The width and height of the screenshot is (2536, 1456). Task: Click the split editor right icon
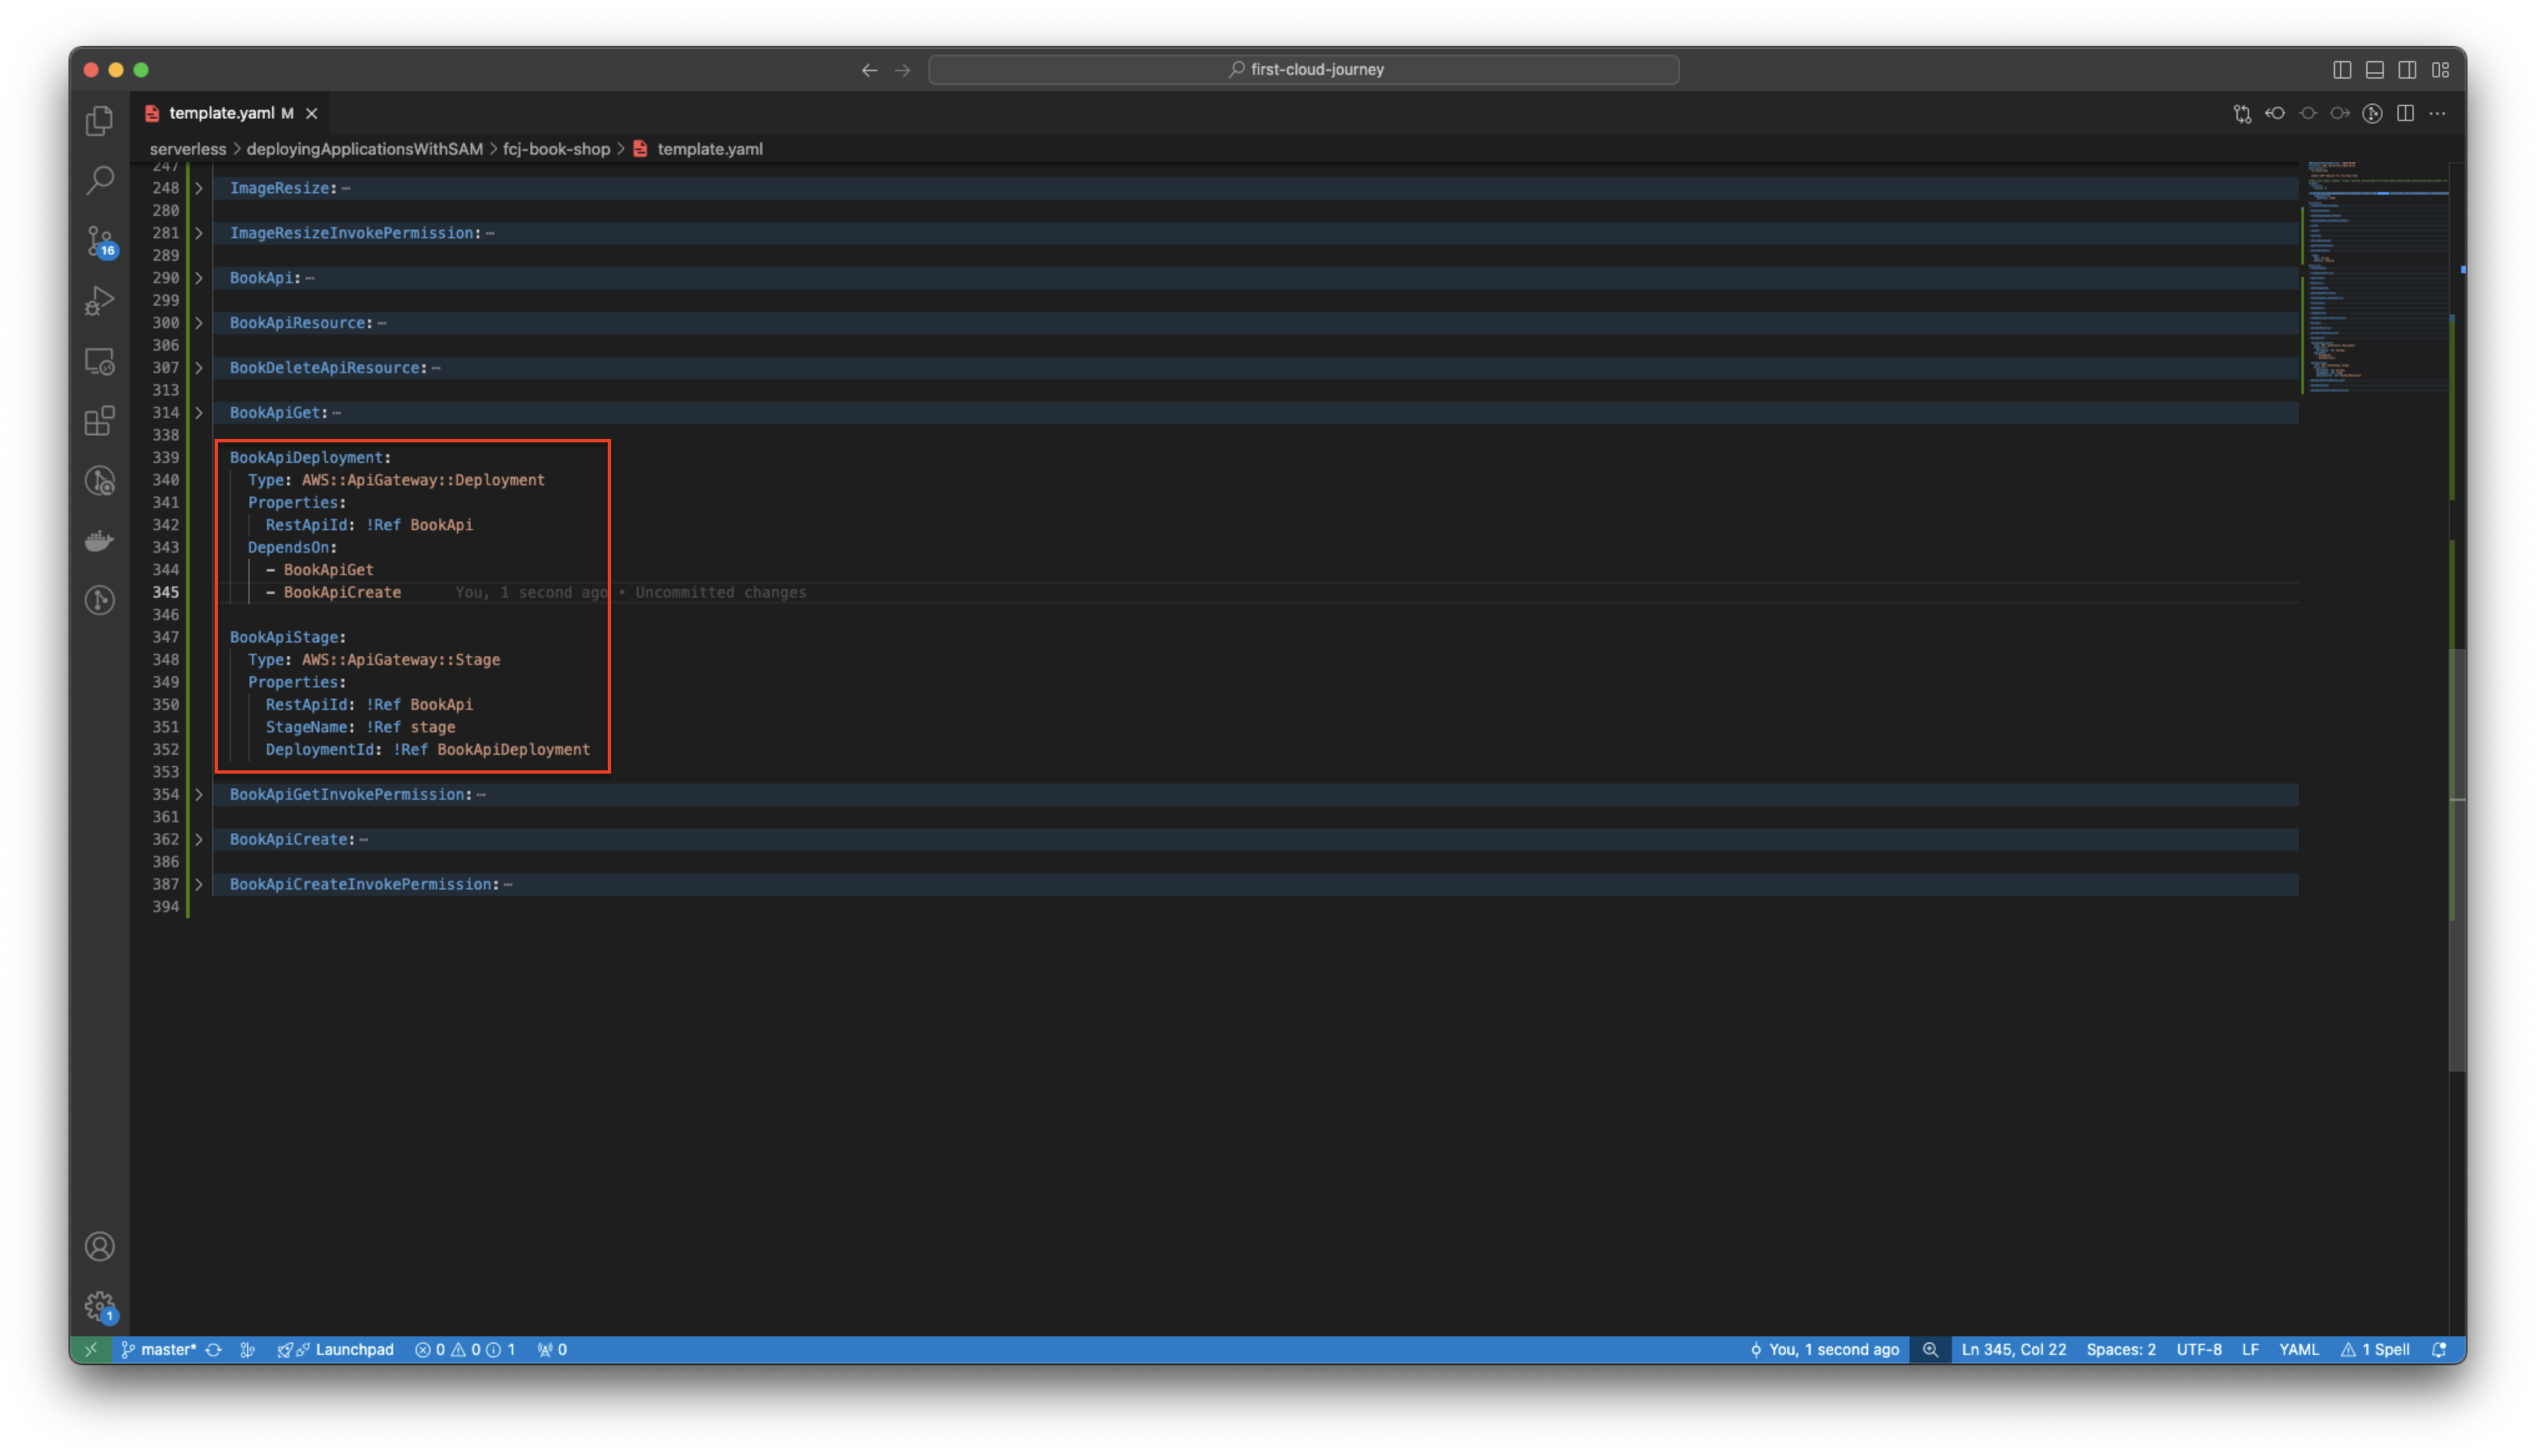[x=2405, y=113]
